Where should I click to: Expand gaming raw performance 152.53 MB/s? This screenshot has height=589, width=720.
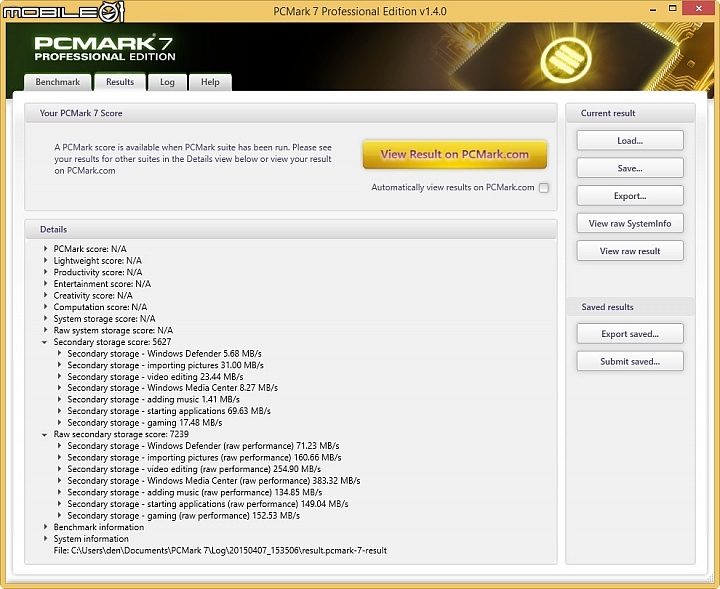(59, 515)
